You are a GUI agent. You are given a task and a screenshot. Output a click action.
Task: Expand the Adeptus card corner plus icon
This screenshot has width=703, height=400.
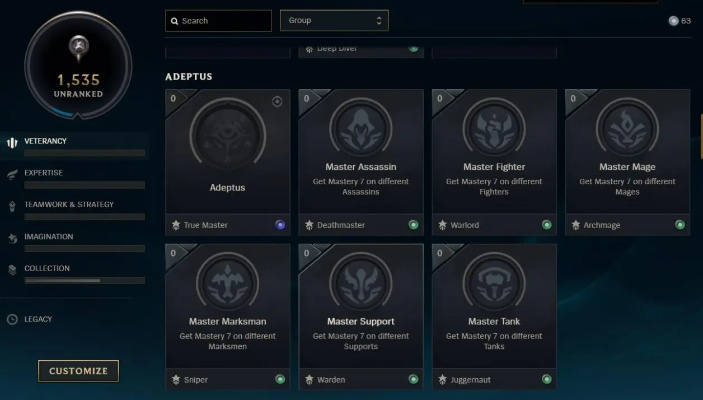click(x=277, y=101)
